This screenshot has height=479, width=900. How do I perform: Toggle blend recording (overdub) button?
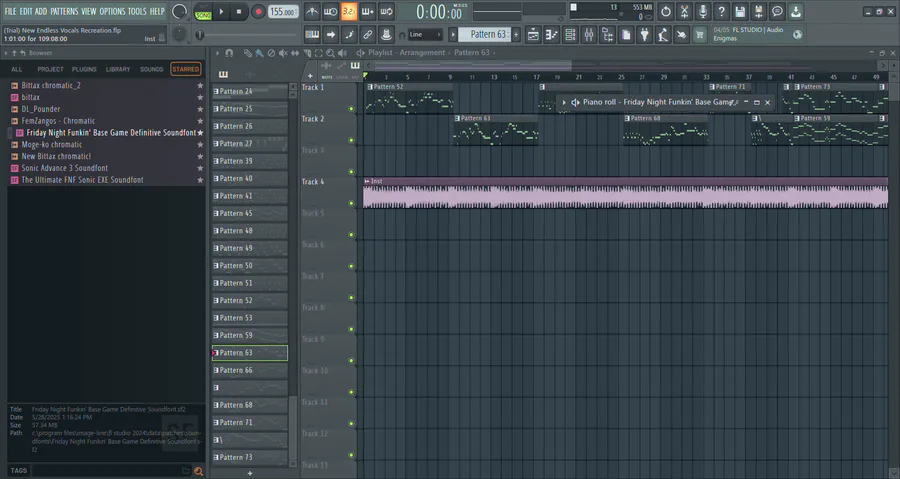[368, 11]
